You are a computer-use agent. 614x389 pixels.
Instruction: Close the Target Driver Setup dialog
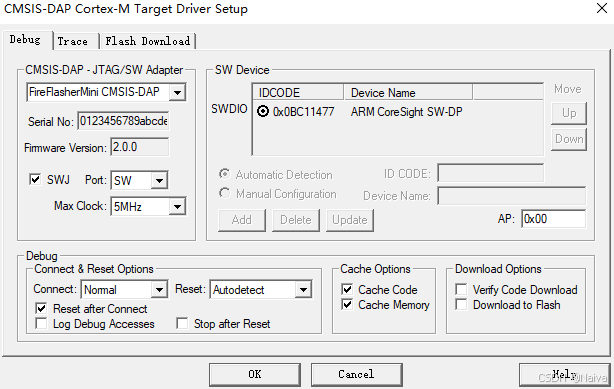602,8
